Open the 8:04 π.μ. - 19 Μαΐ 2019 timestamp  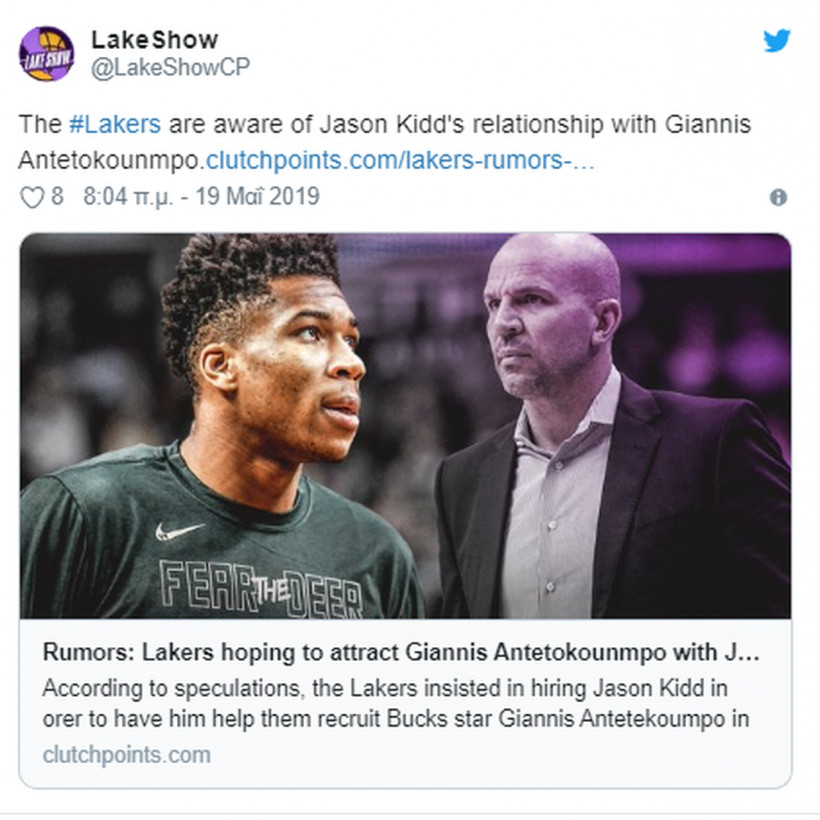click(x=201, y=197)
